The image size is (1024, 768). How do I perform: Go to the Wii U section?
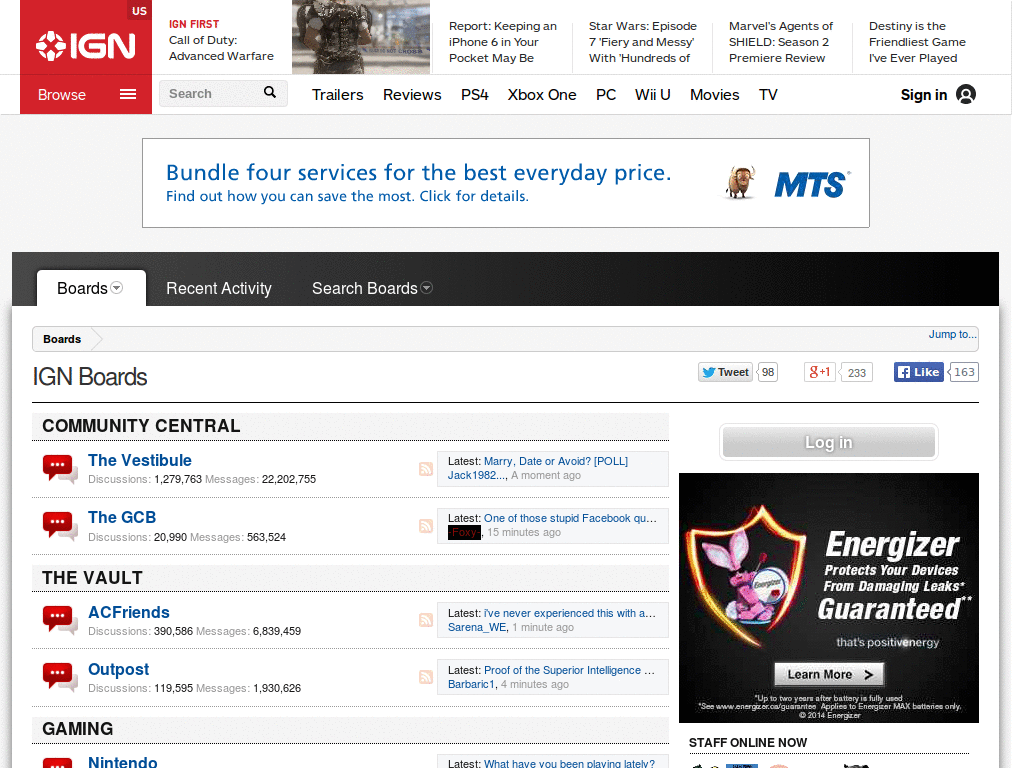(x=652, y=95)
